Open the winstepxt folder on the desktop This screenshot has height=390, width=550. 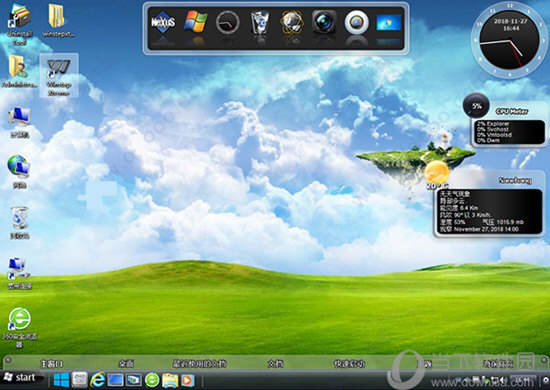(x=58, y=20)
